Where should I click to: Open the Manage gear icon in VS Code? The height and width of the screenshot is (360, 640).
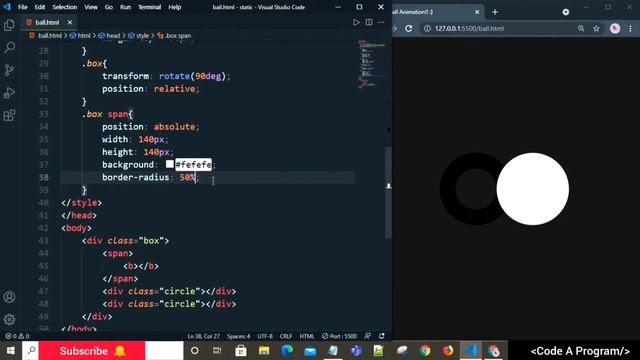pos(9,319)
